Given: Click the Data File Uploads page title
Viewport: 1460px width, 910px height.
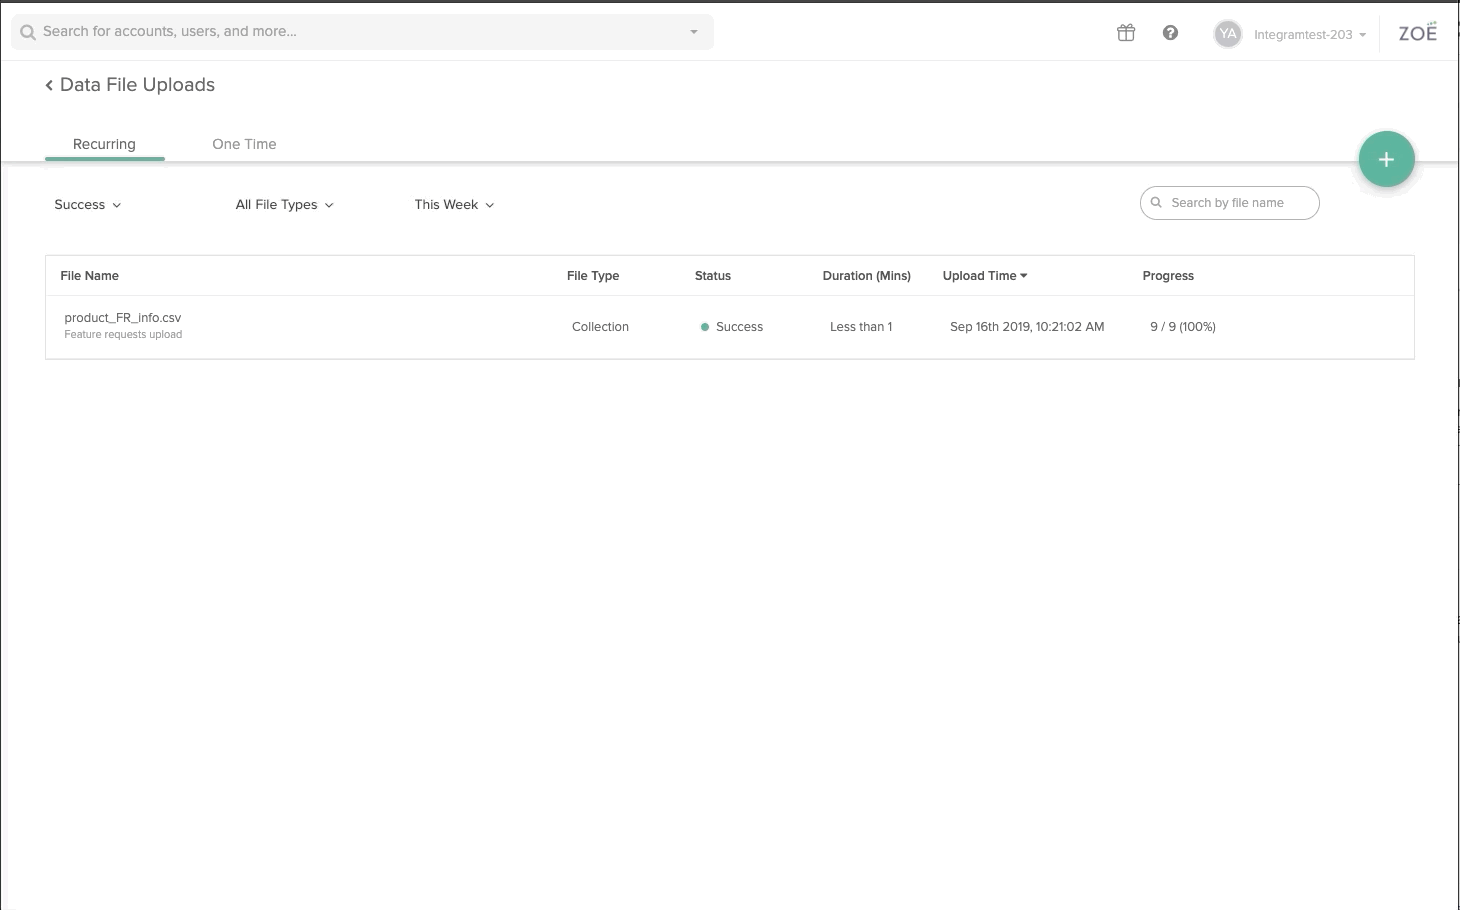Looking at the screenshot, I should 137,85.
